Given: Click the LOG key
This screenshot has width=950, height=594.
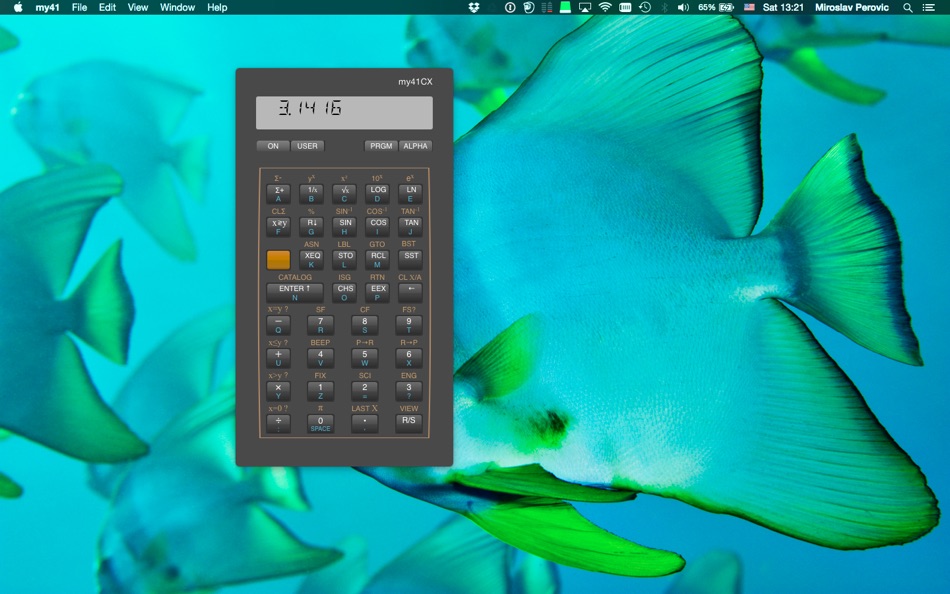Looking at the screenshot, I should pyautogui.click(x=377, y=194).
